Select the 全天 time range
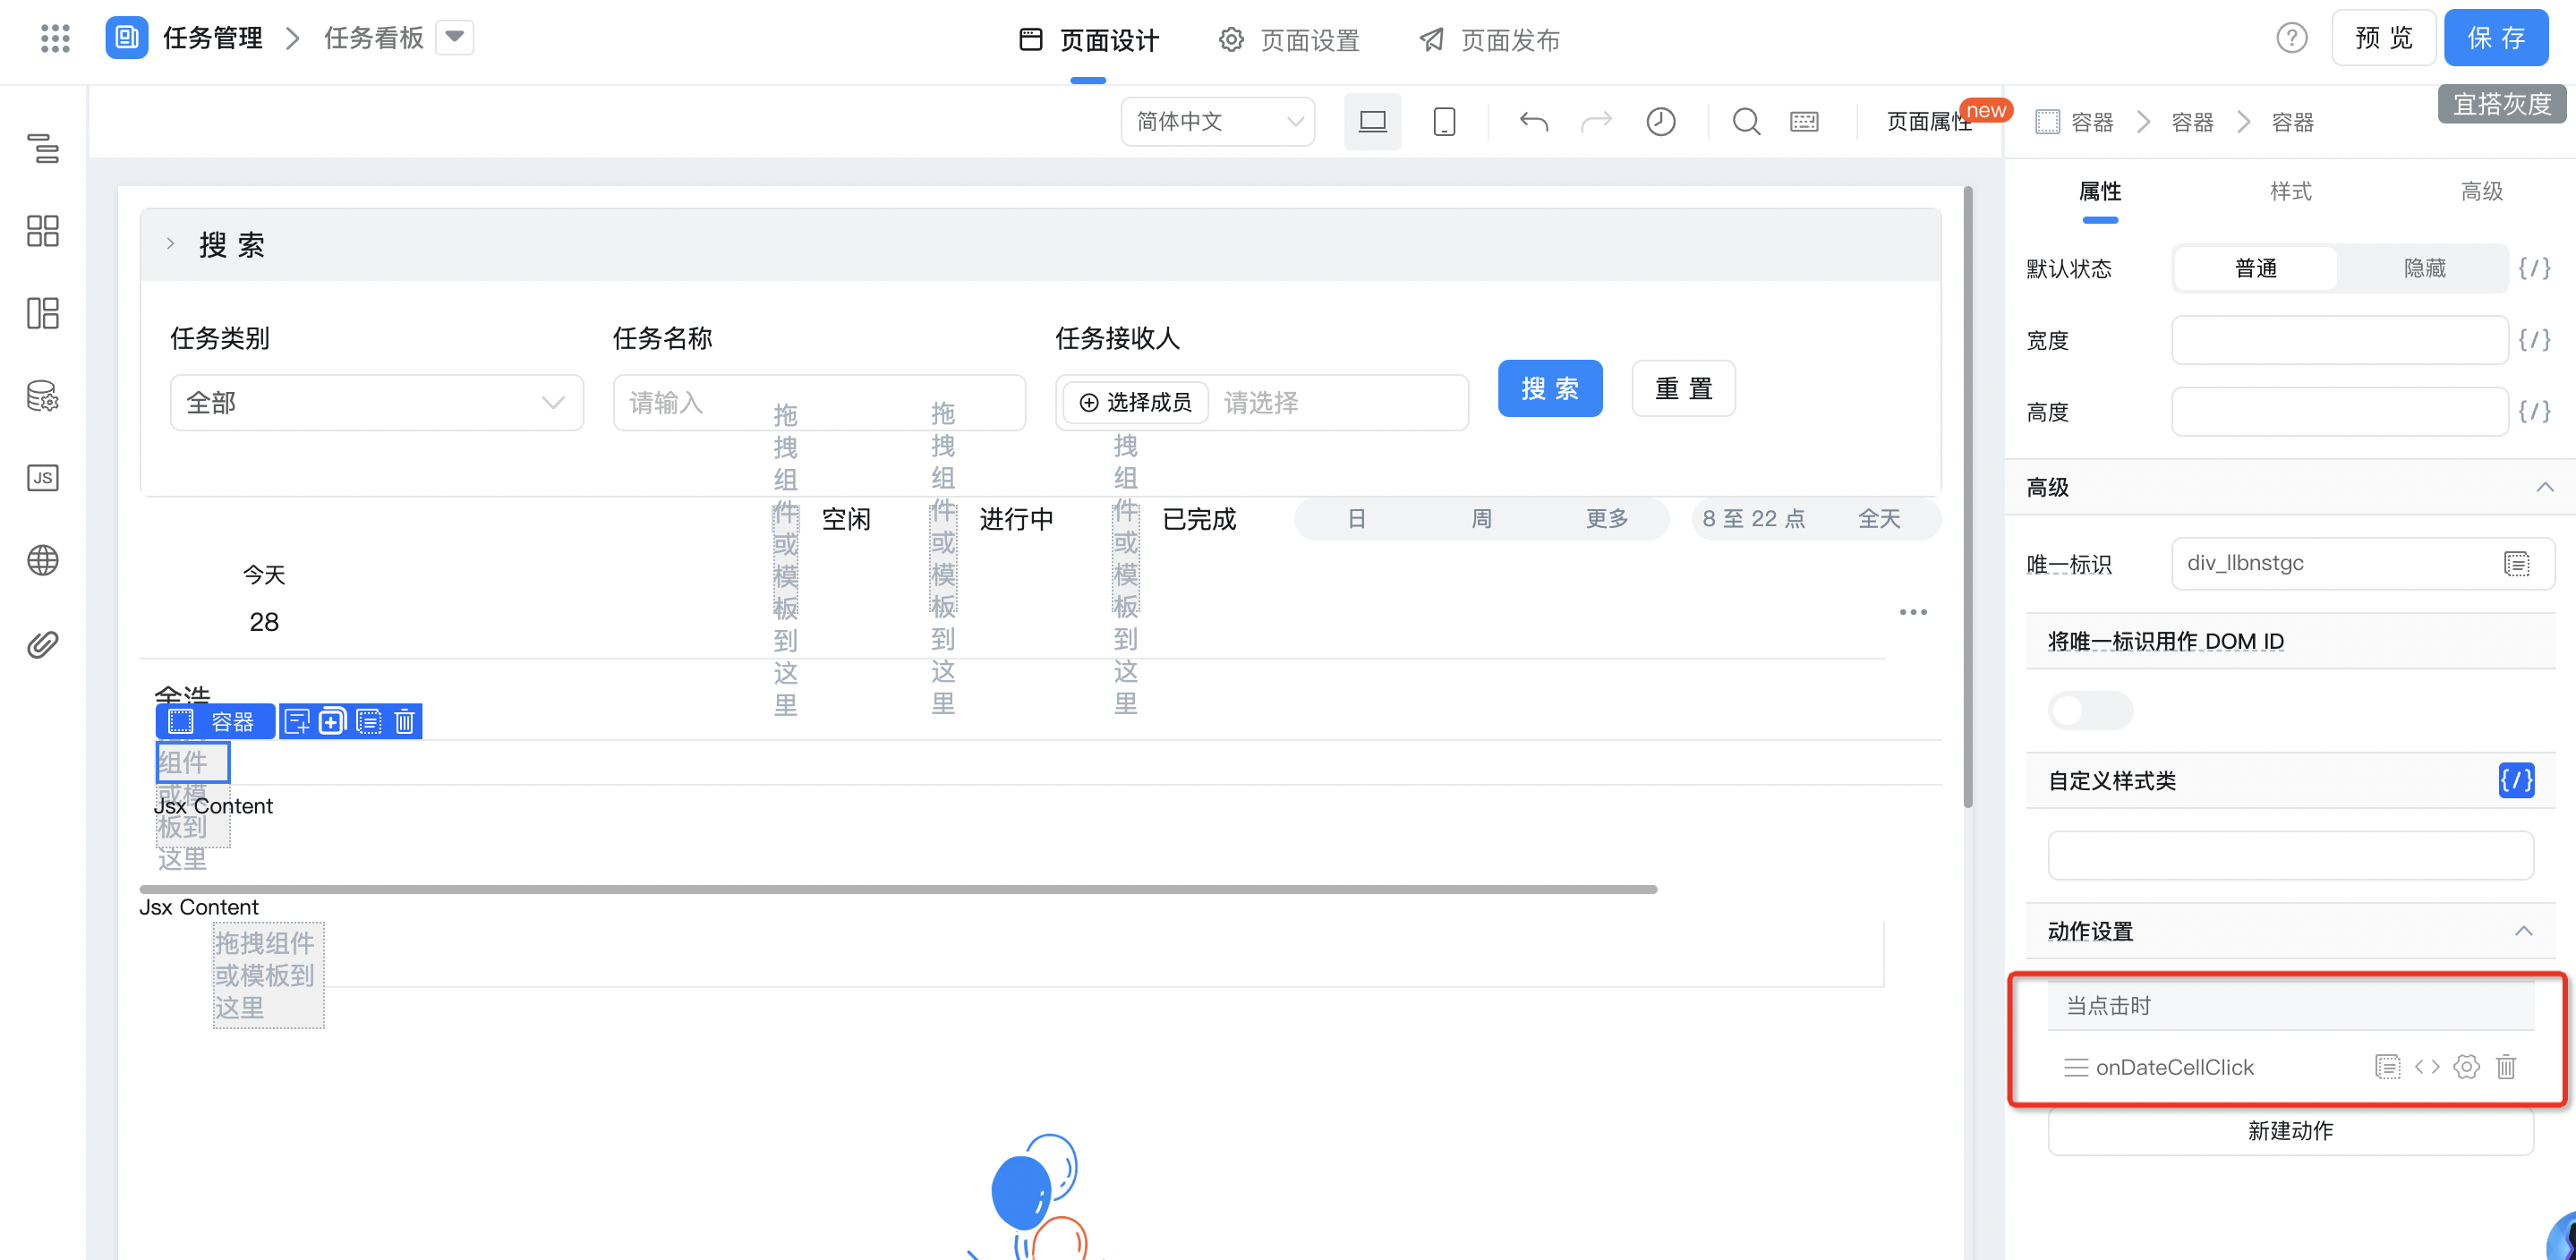2576x1260 pixels. tap(1878, 519)
